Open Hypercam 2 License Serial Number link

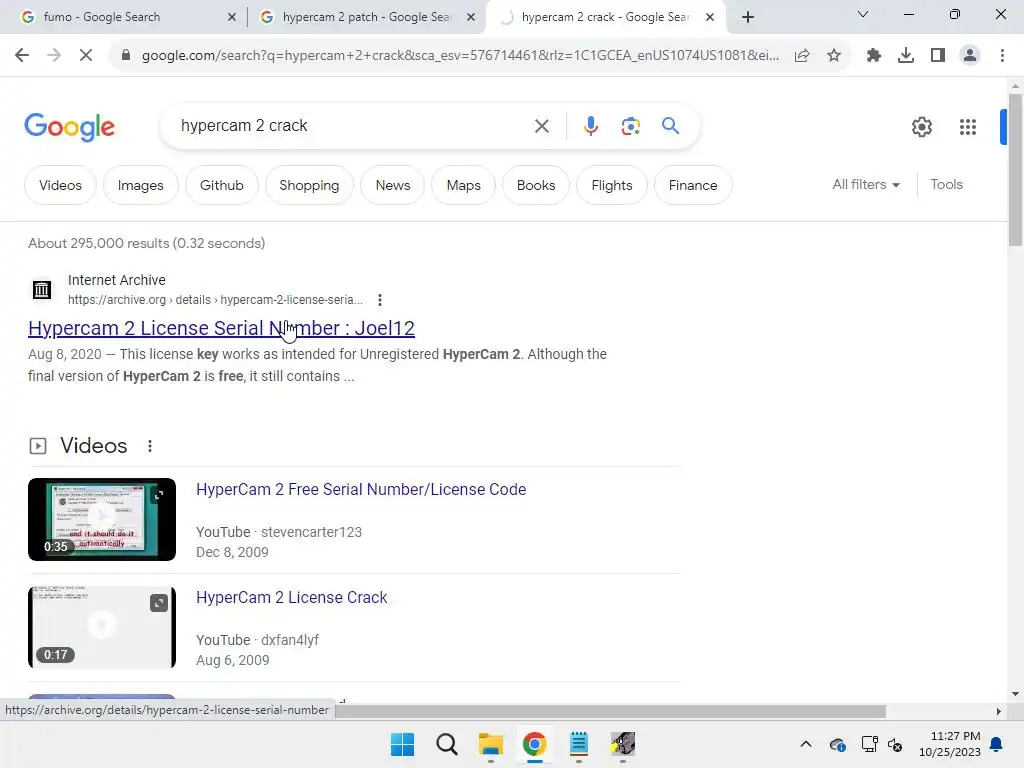click(221, 328)
